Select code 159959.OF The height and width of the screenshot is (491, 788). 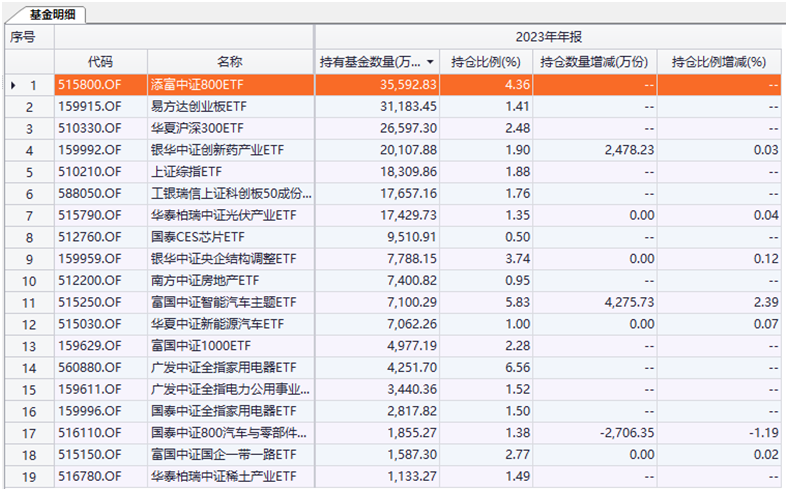point(89,259)
